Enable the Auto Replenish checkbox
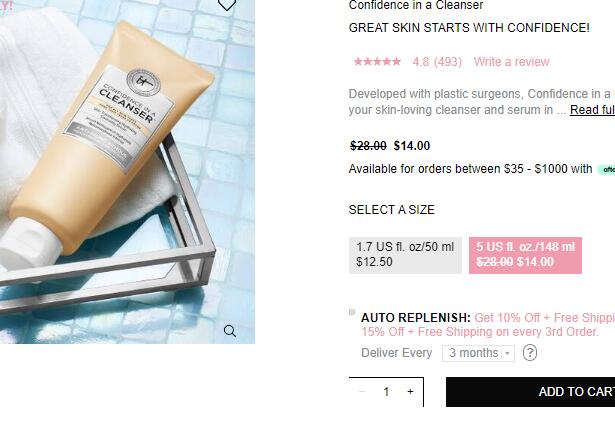 point(352,312)
